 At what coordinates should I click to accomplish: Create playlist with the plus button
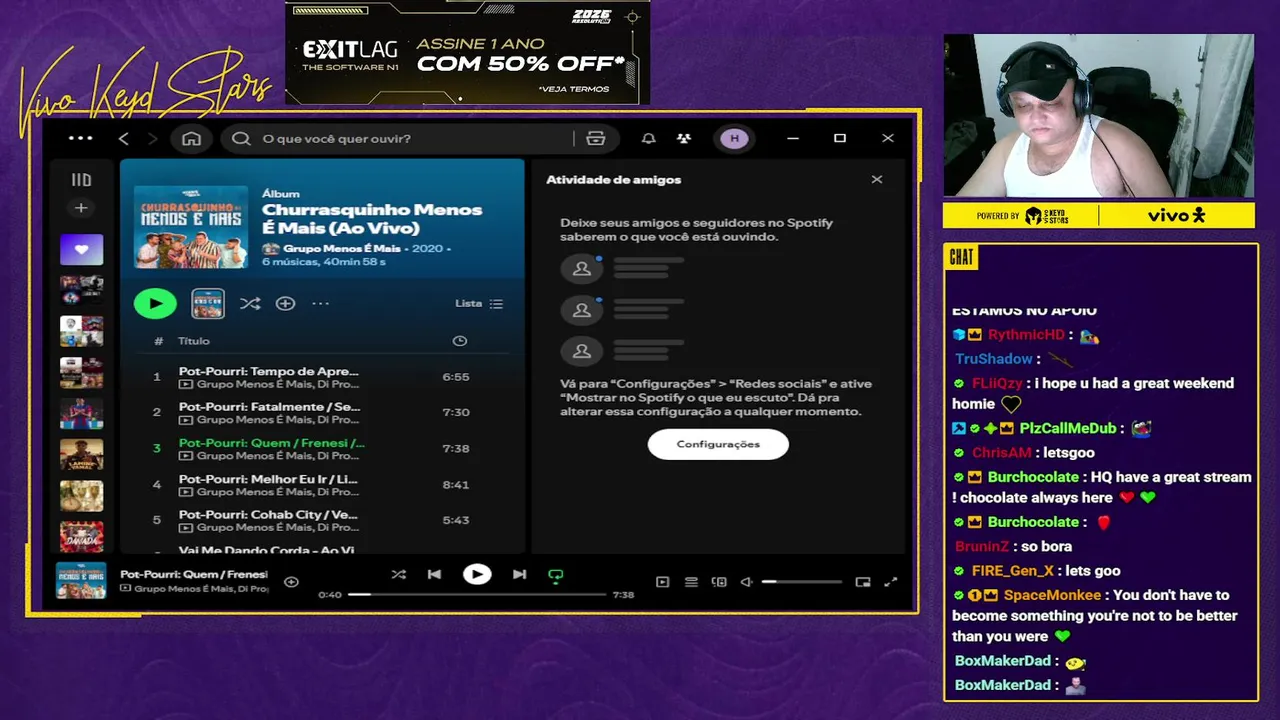(81, 208)
